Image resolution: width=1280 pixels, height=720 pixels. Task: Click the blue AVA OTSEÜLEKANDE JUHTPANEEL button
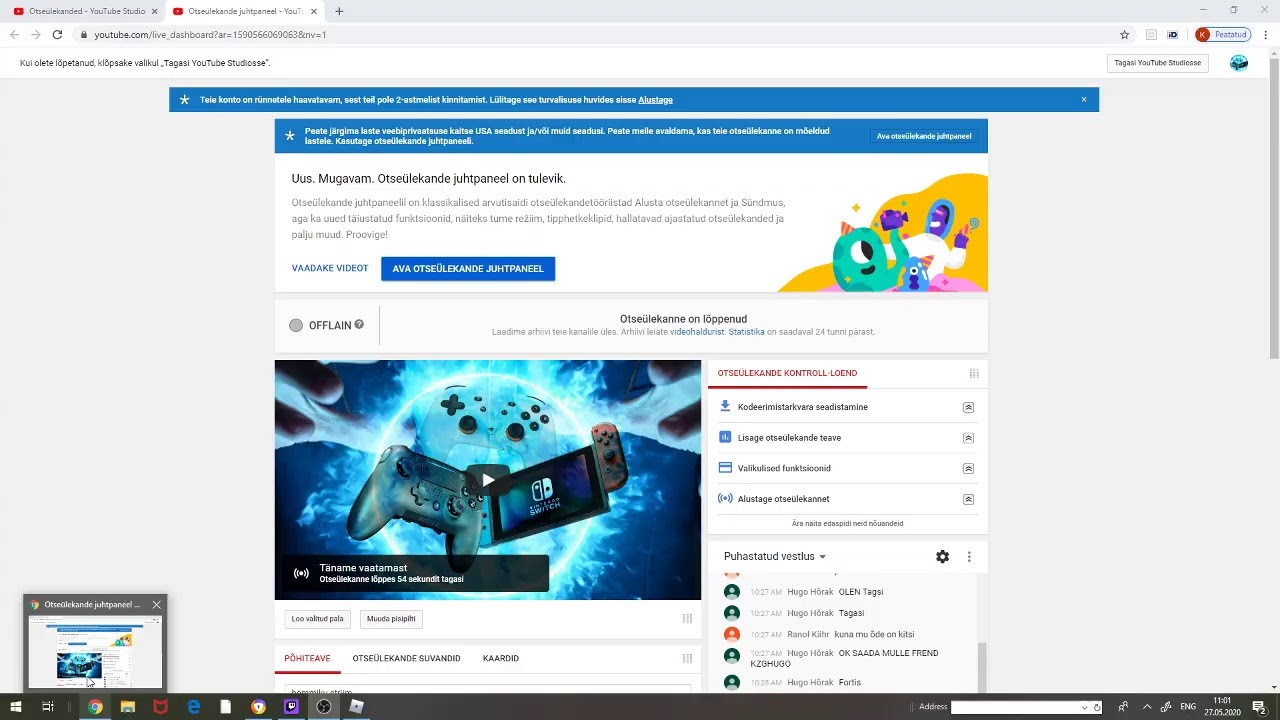click(468, 268)
